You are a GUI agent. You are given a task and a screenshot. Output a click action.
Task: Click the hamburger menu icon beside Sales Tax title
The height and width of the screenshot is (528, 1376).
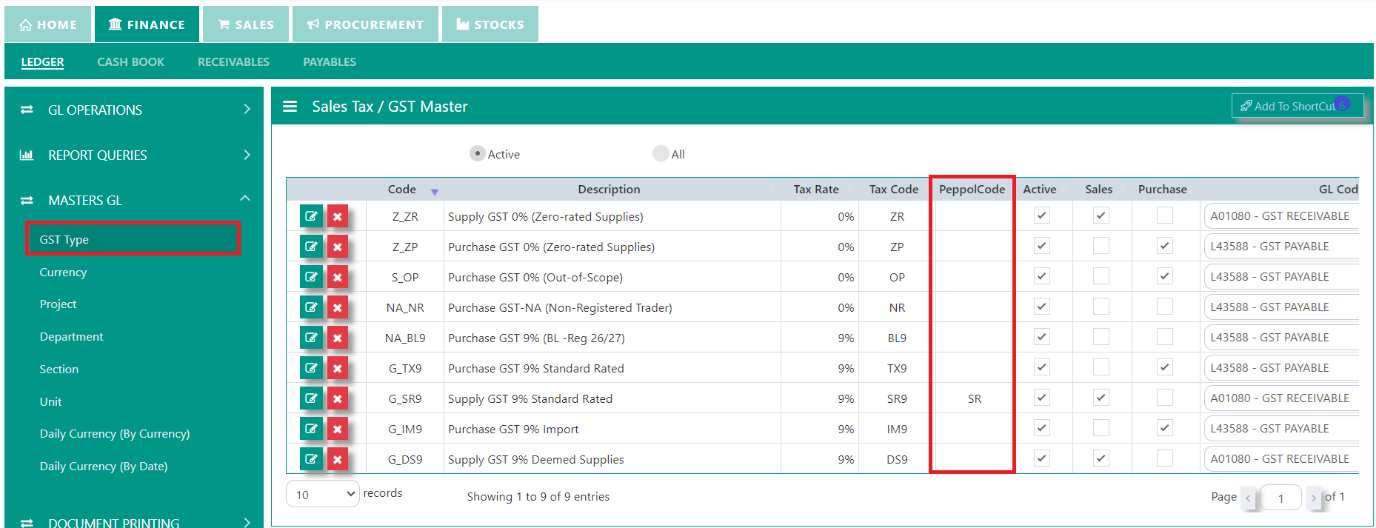tap(290, 106)
